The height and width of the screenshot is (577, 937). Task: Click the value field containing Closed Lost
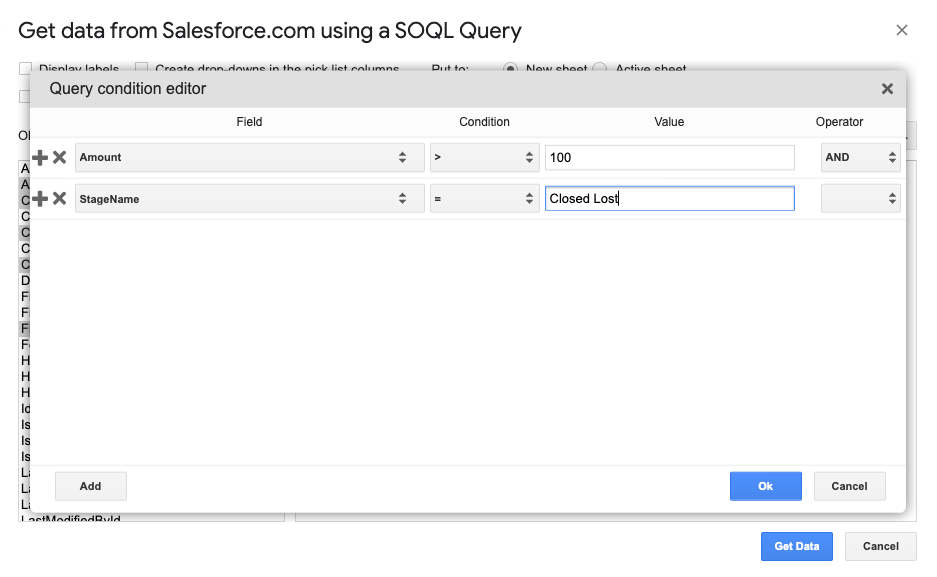(x=670, y=198)
